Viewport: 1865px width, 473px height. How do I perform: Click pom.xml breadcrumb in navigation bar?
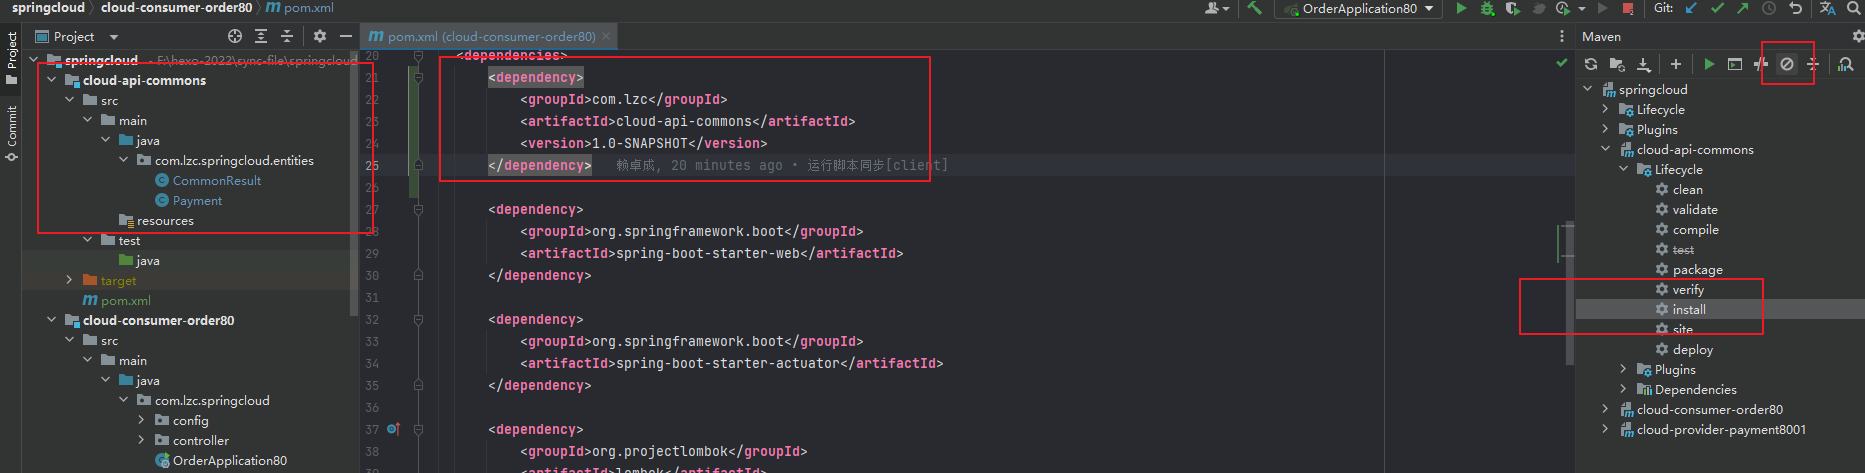pyautogui.click(x=300, y=8)
